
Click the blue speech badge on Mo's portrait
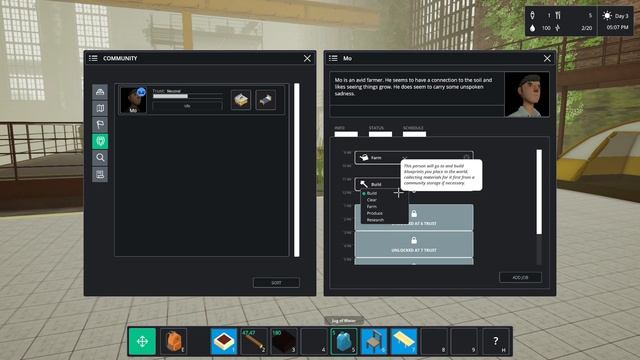[141, 92]
